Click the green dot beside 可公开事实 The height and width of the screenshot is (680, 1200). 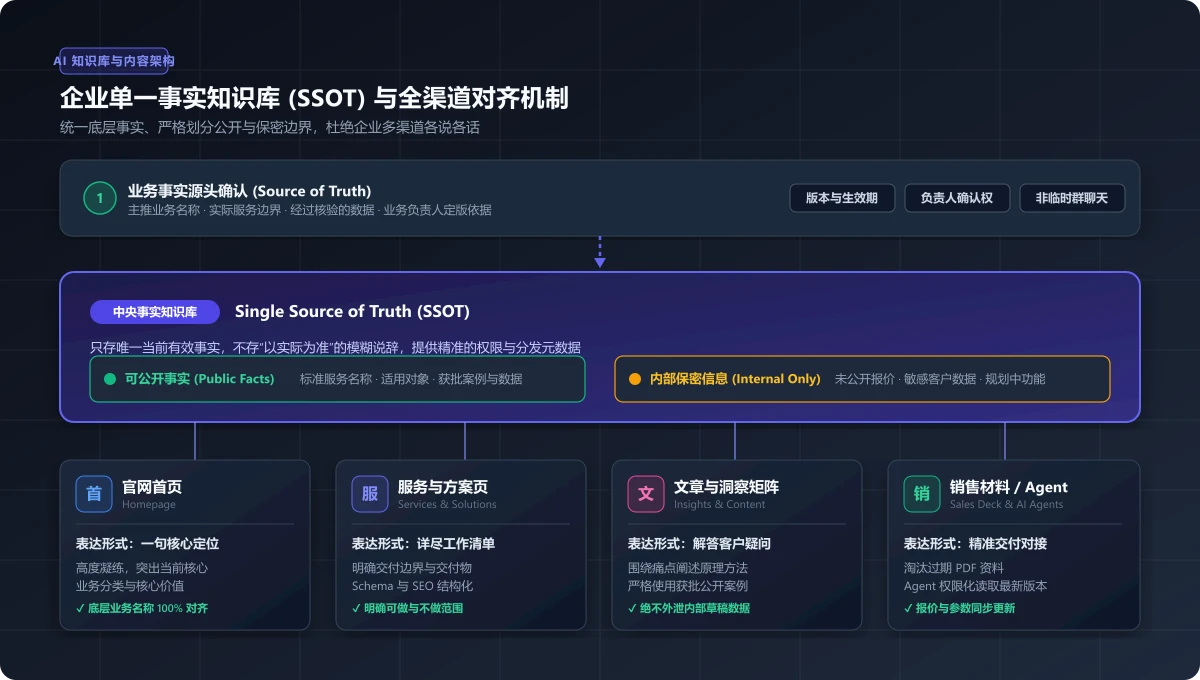click(x=110, y=379)
